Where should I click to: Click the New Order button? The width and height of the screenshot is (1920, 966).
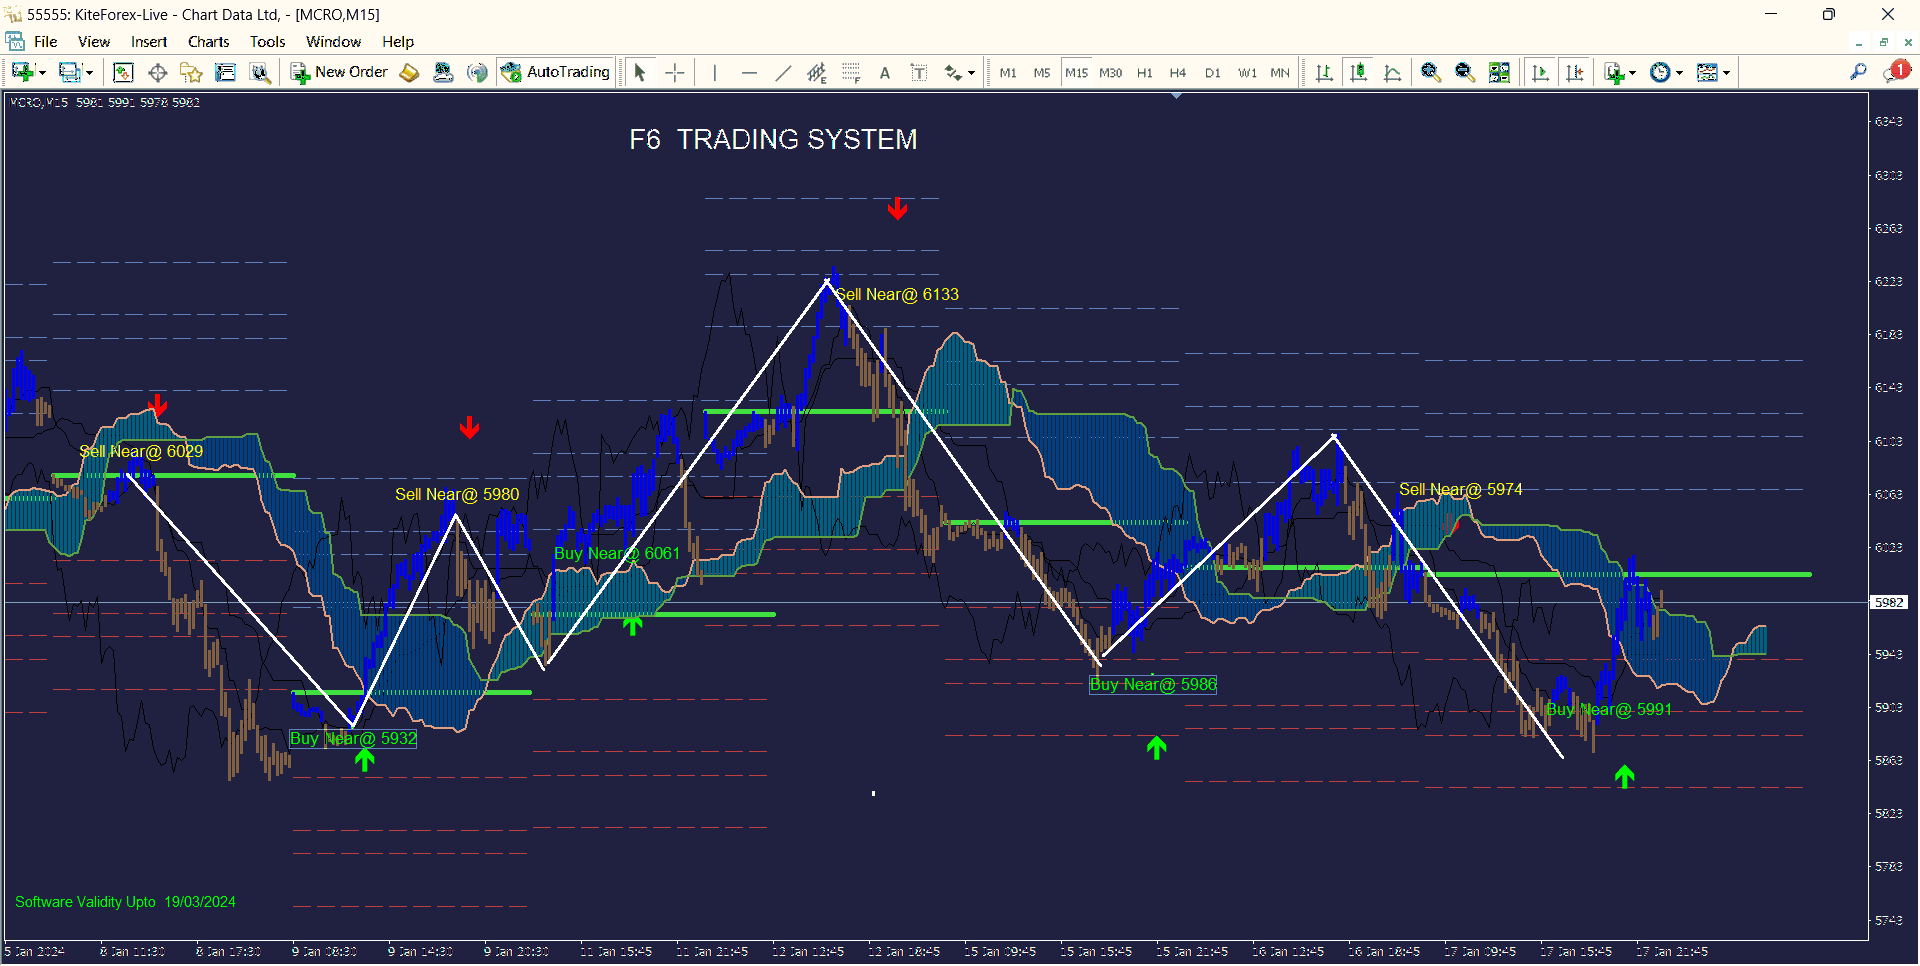339,72
